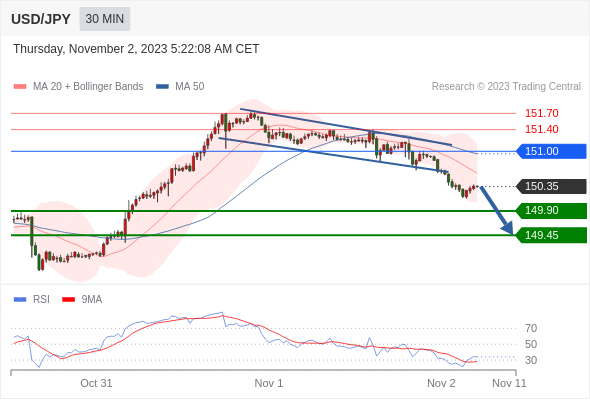Toggle the 9MA legend entry

(82, 300)
